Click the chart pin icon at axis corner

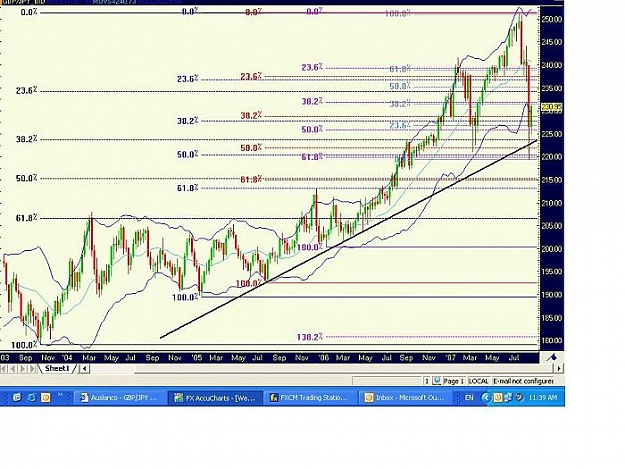(552, 357)
